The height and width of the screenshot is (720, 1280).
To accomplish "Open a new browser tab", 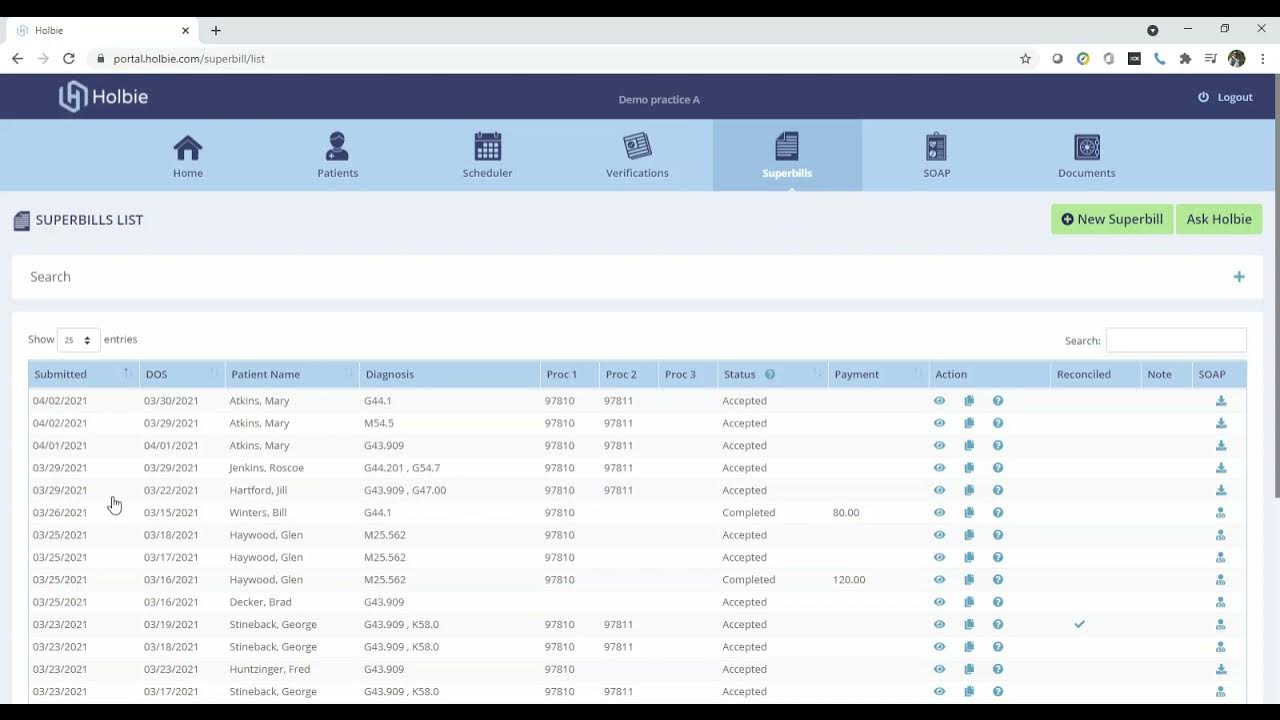I will pos(215,31).
